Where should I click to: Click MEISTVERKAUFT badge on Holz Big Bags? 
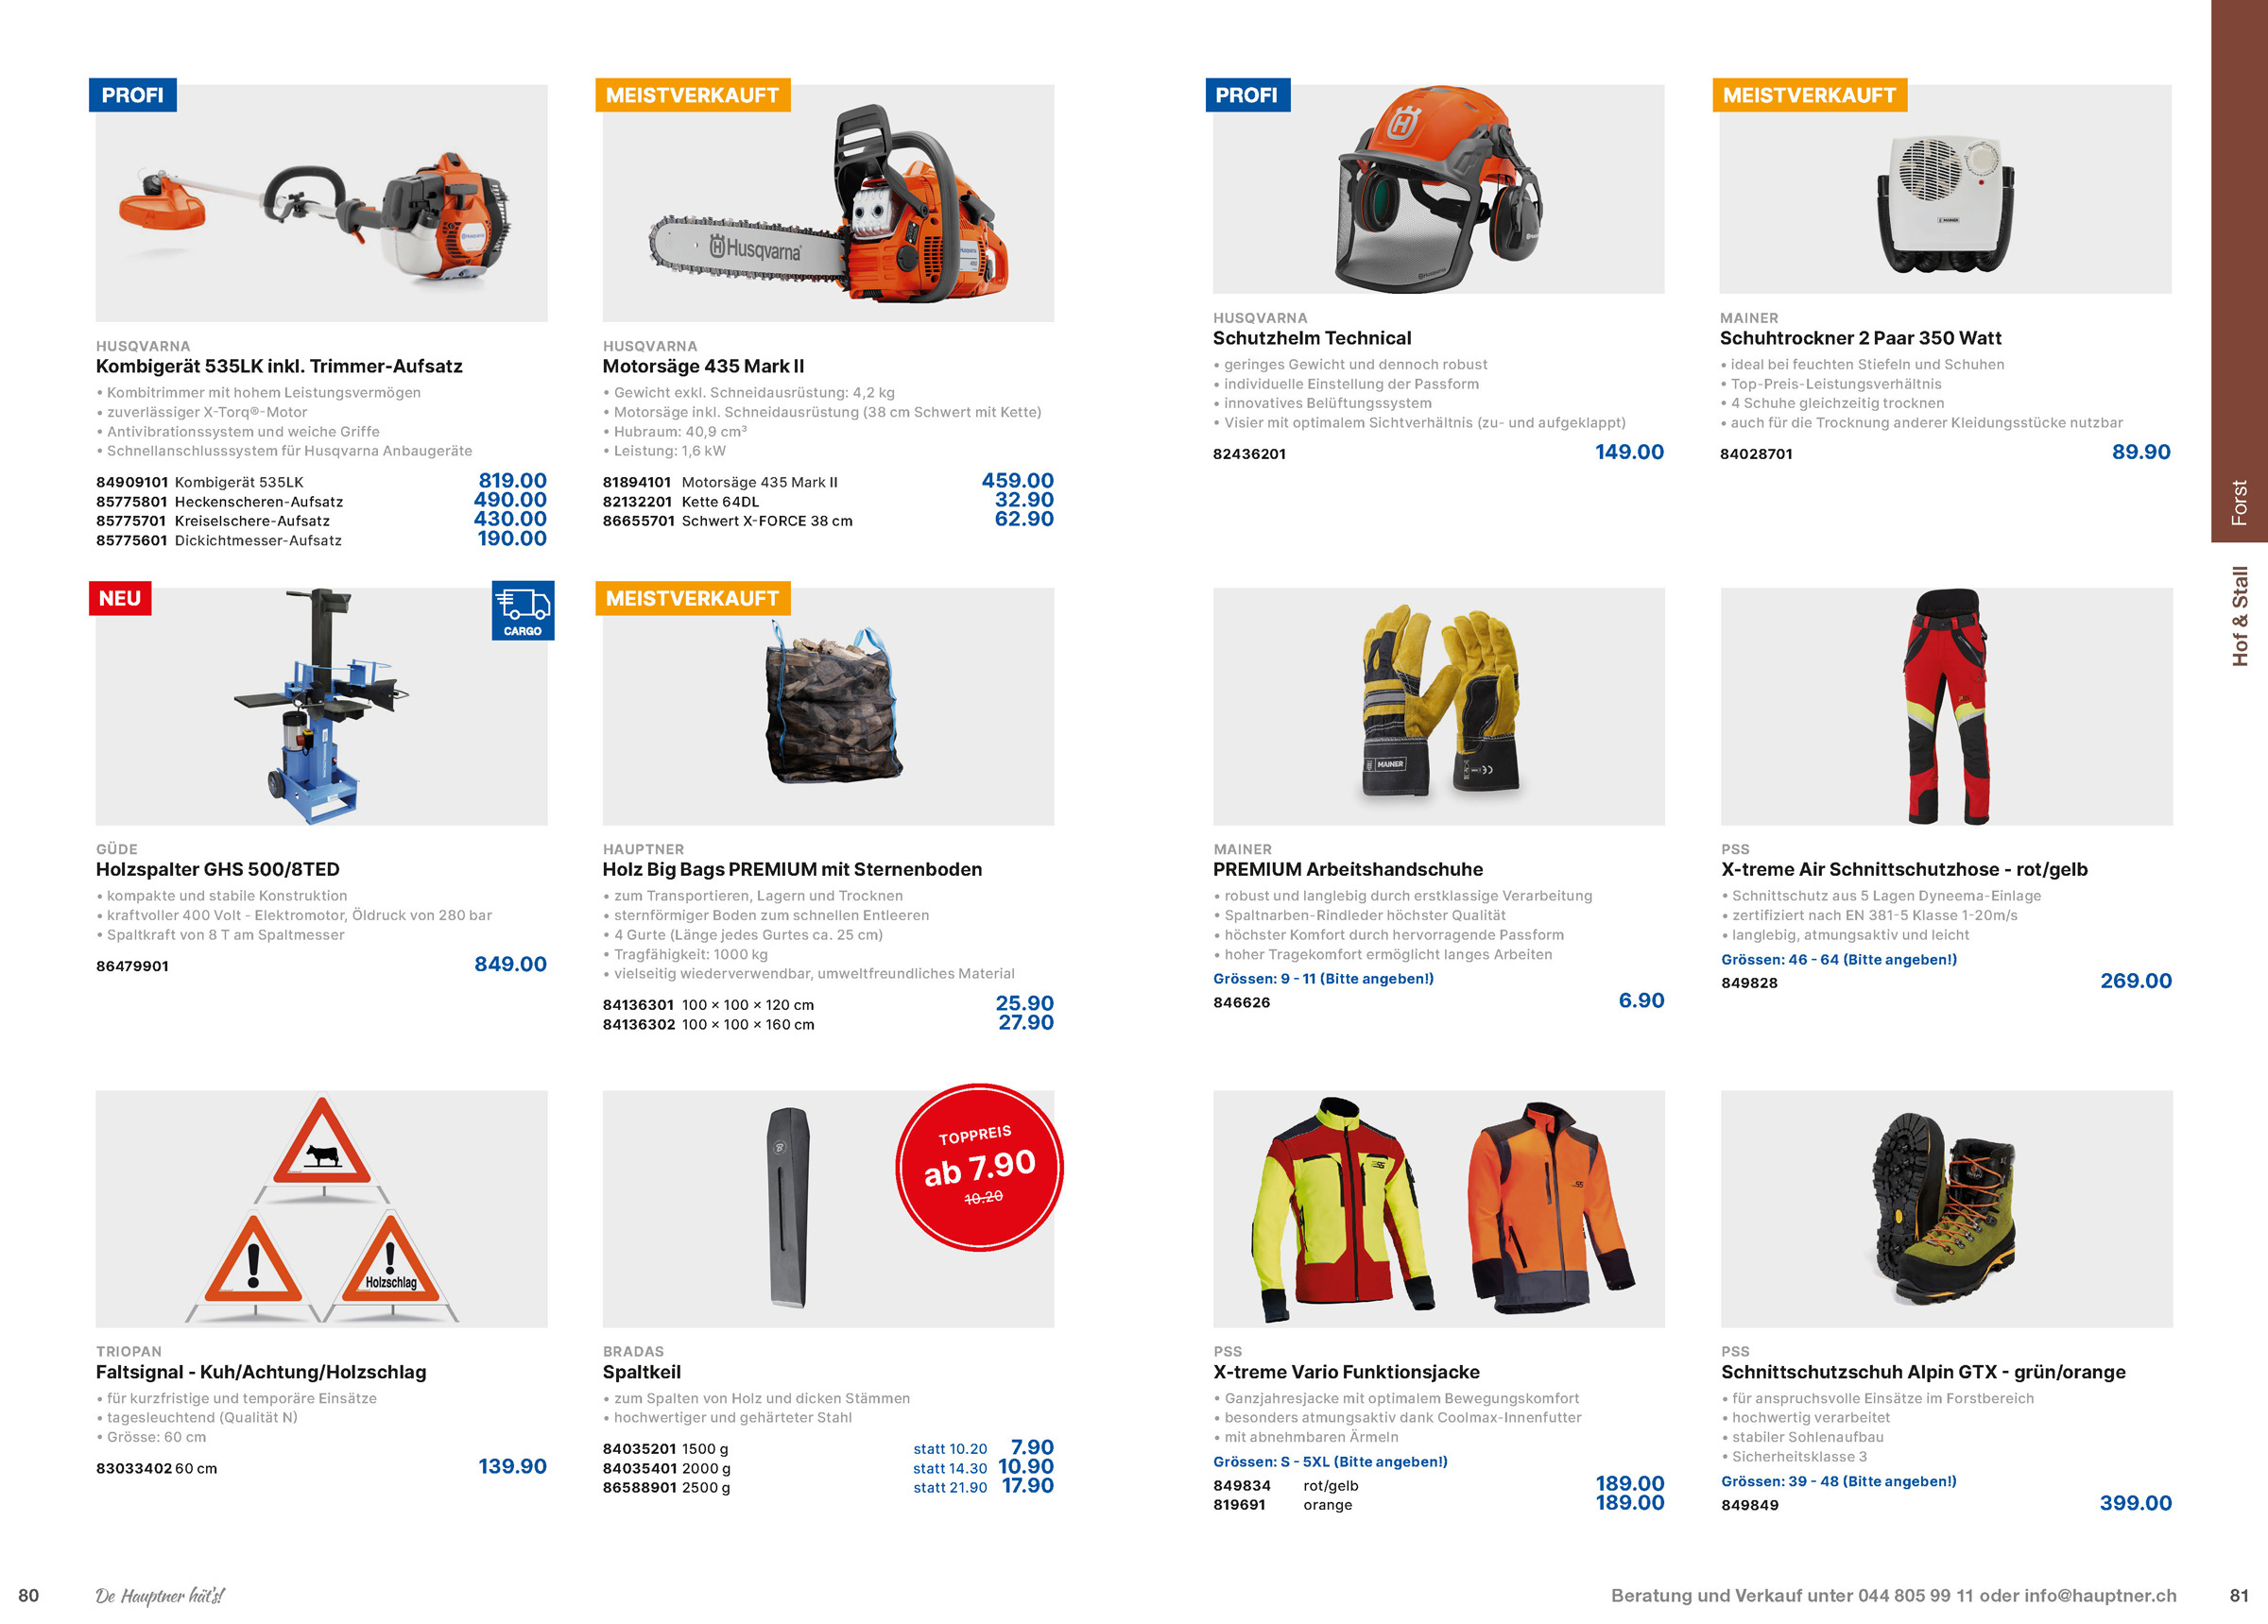pos(693,598)
